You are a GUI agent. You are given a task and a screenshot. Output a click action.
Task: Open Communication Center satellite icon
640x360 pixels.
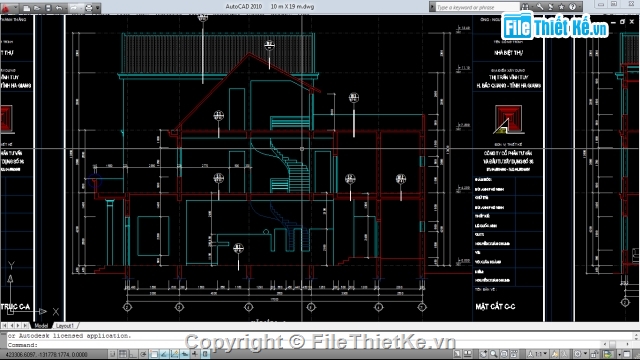pyautogui.click(x=551, y=7)
